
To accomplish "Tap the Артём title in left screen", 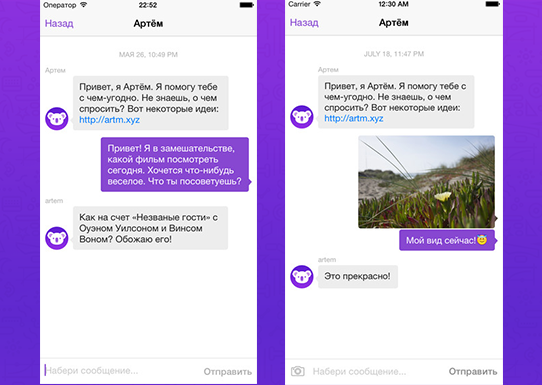I will (148, 24).
